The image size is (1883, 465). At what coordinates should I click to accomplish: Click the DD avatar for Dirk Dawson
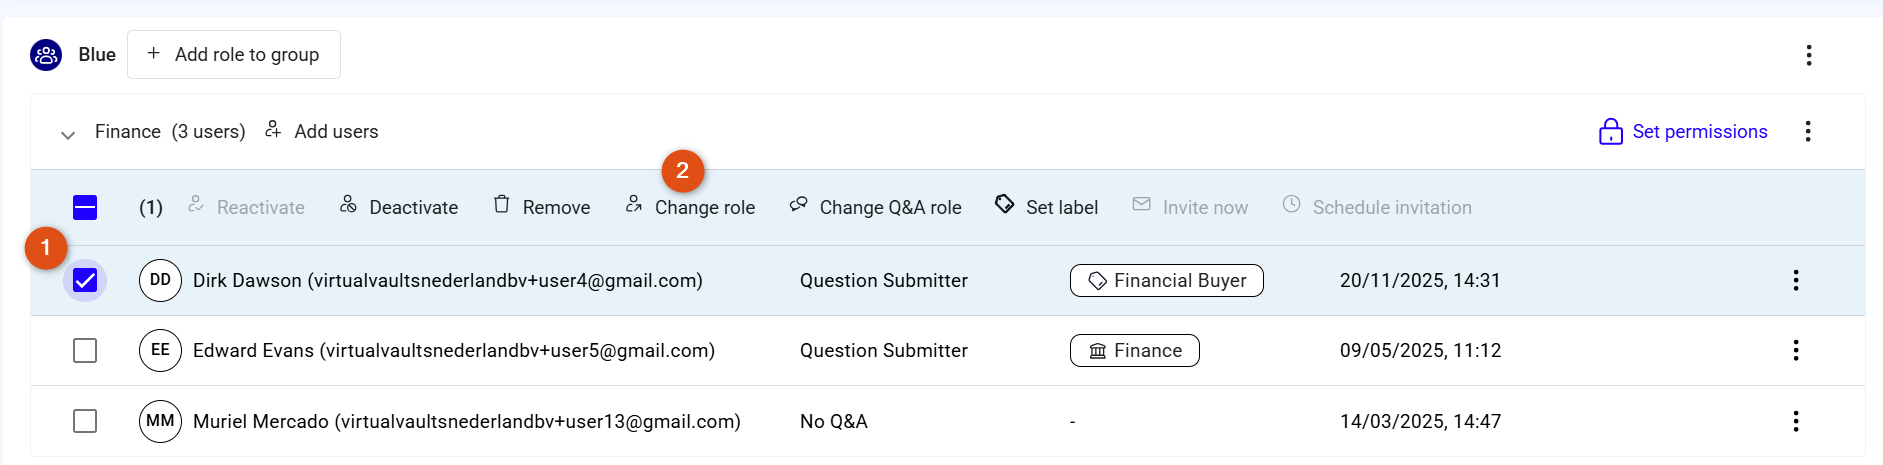click(x=160, y=281)
